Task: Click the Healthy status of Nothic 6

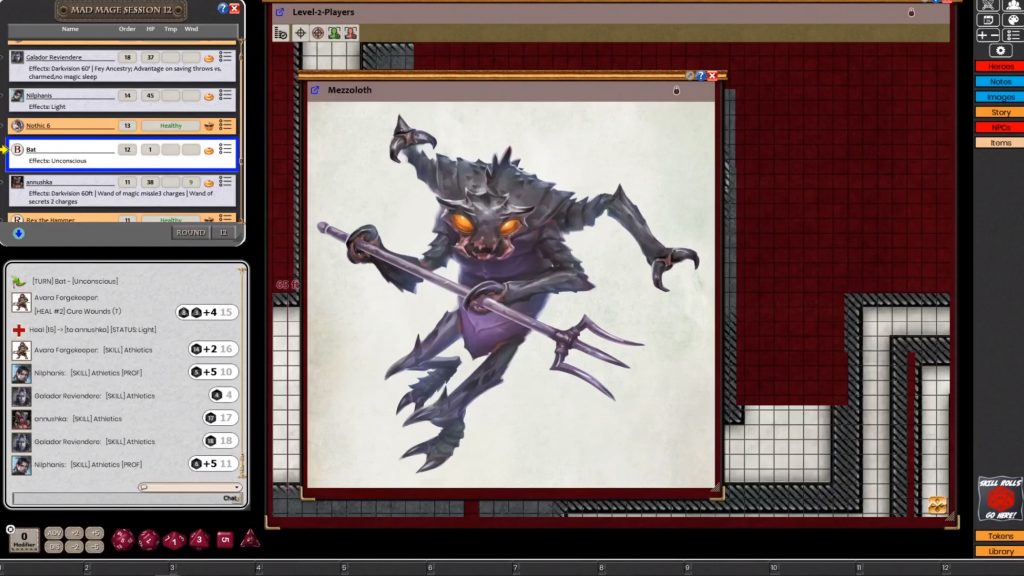Action: 170,125
